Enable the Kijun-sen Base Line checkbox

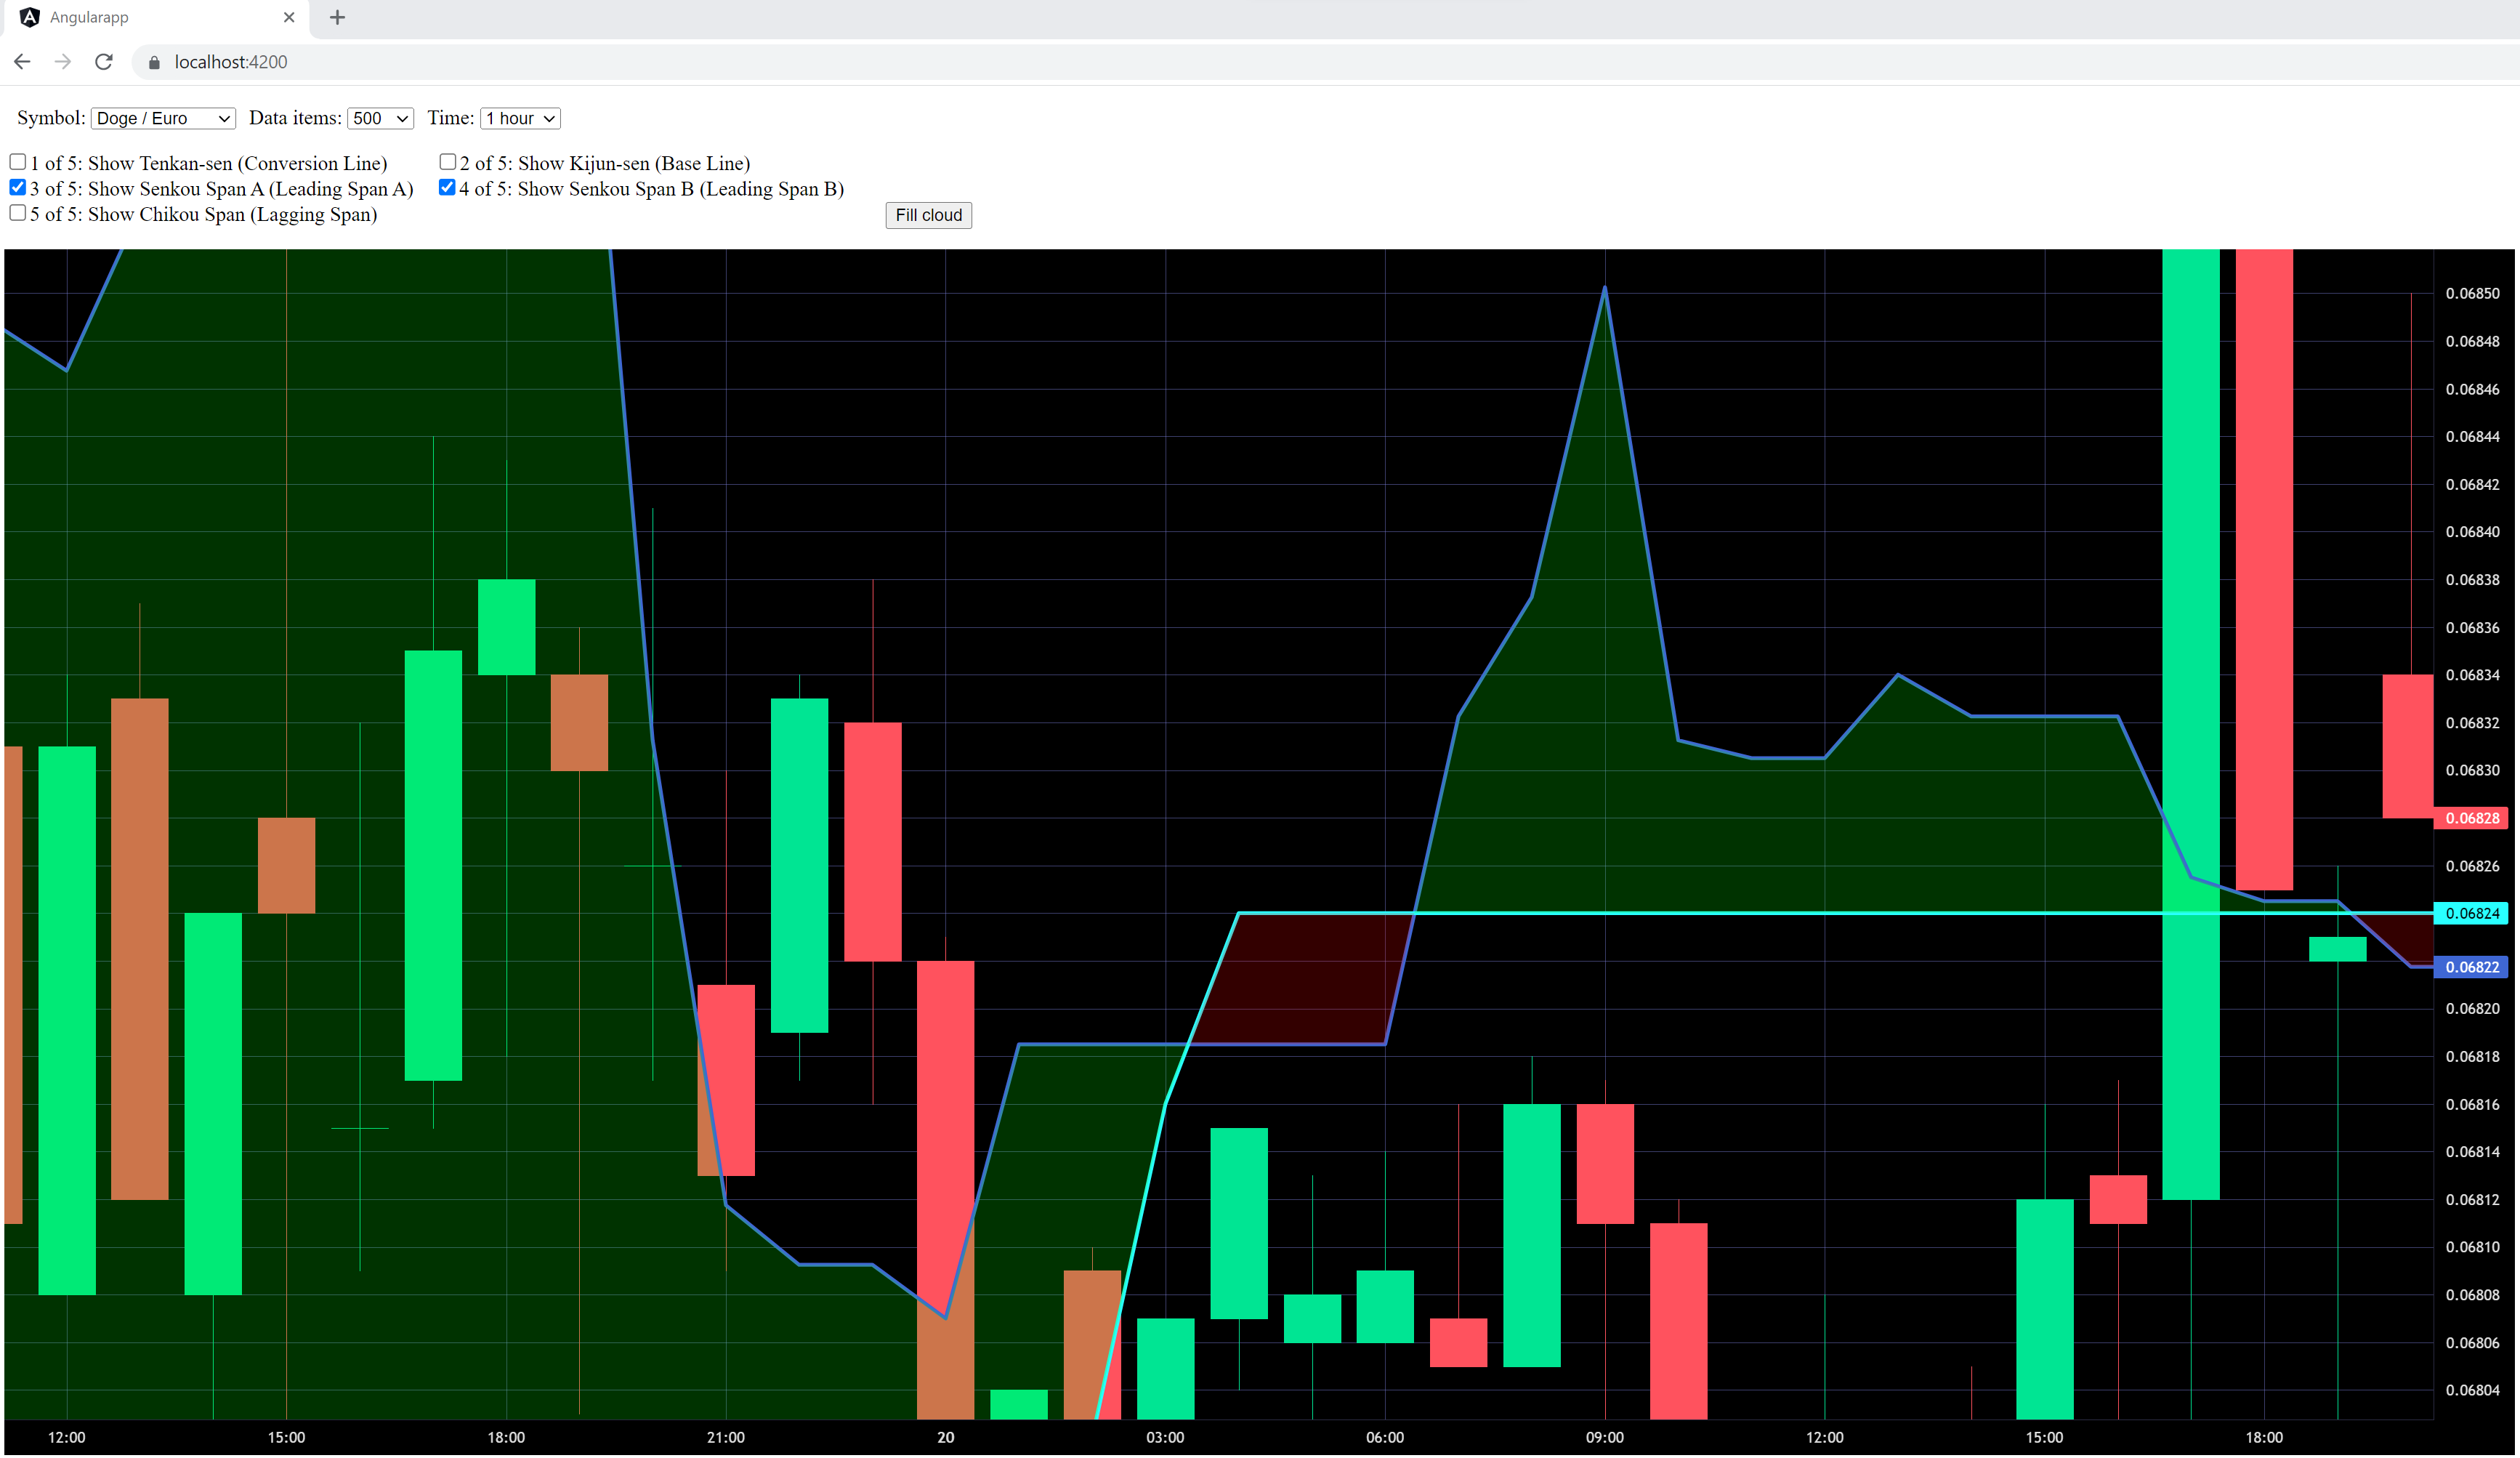[448, 162]
